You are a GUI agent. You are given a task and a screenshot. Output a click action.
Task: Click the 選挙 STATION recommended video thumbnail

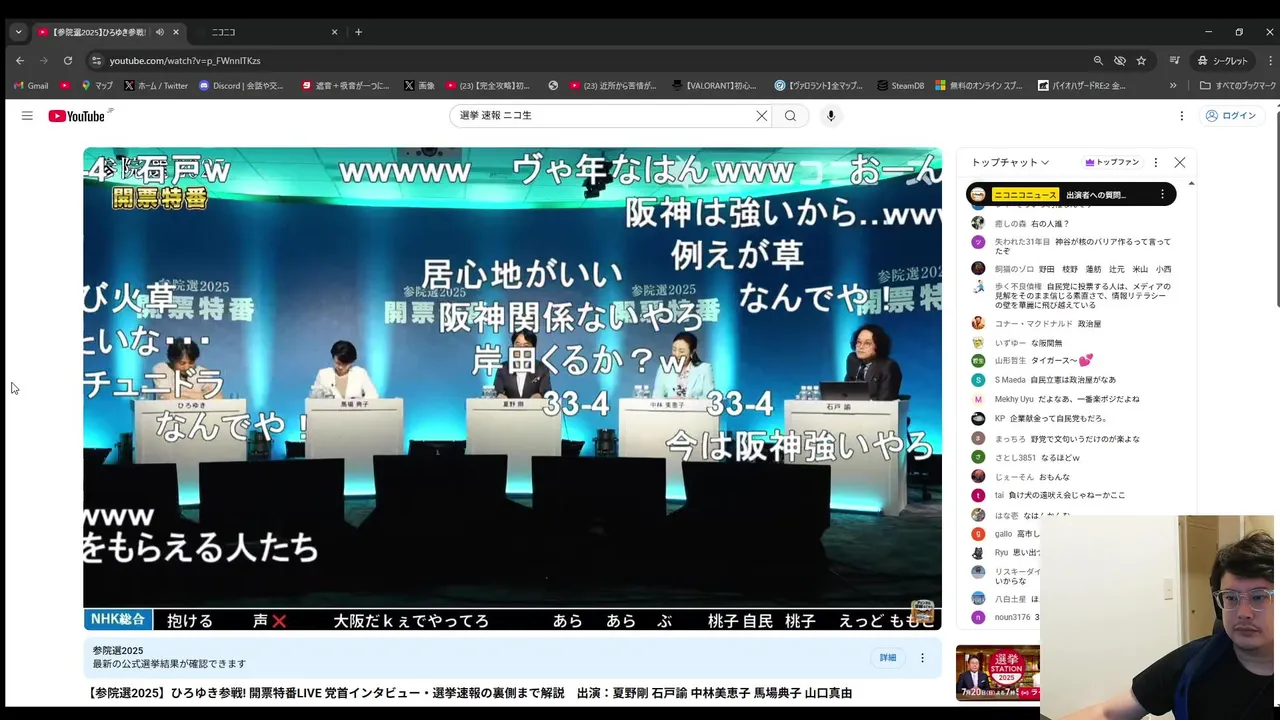997,673
